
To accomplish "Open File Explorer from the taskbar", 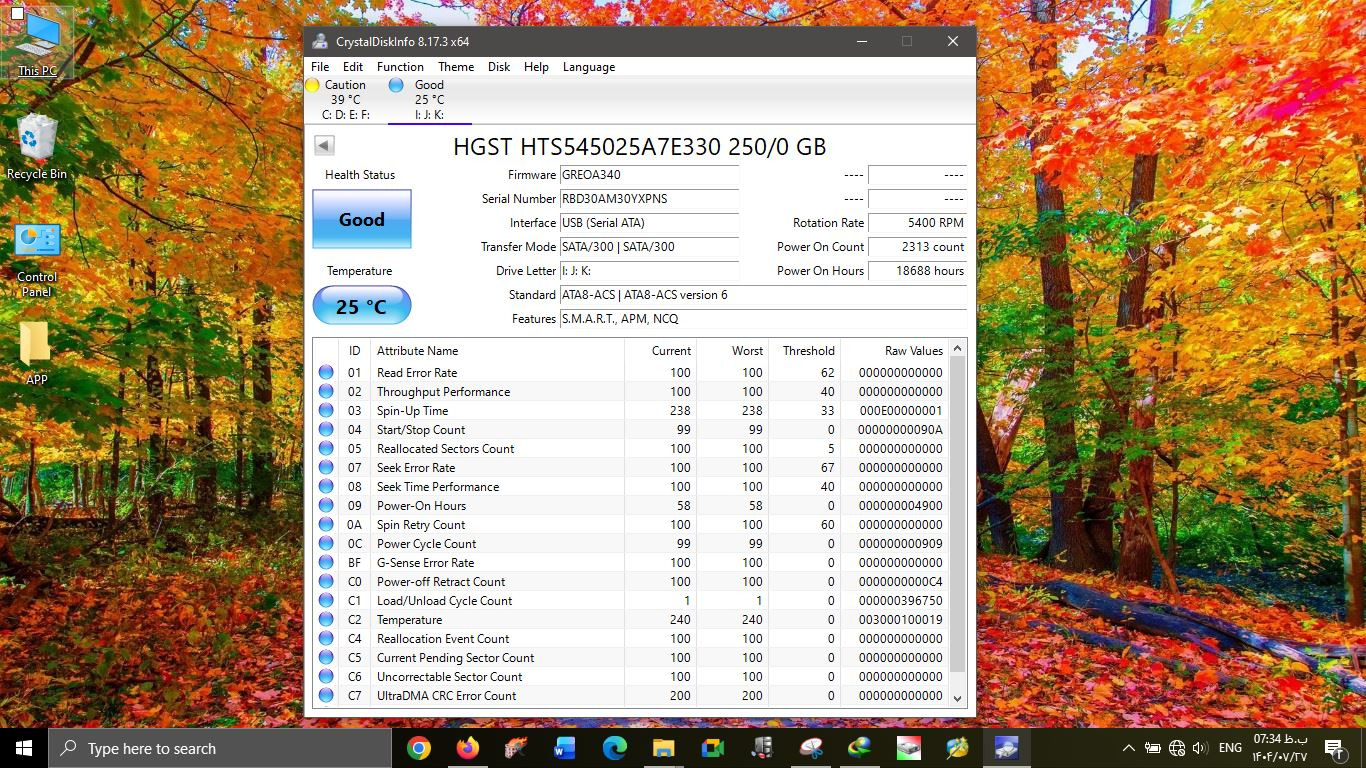I will [663, 748].
